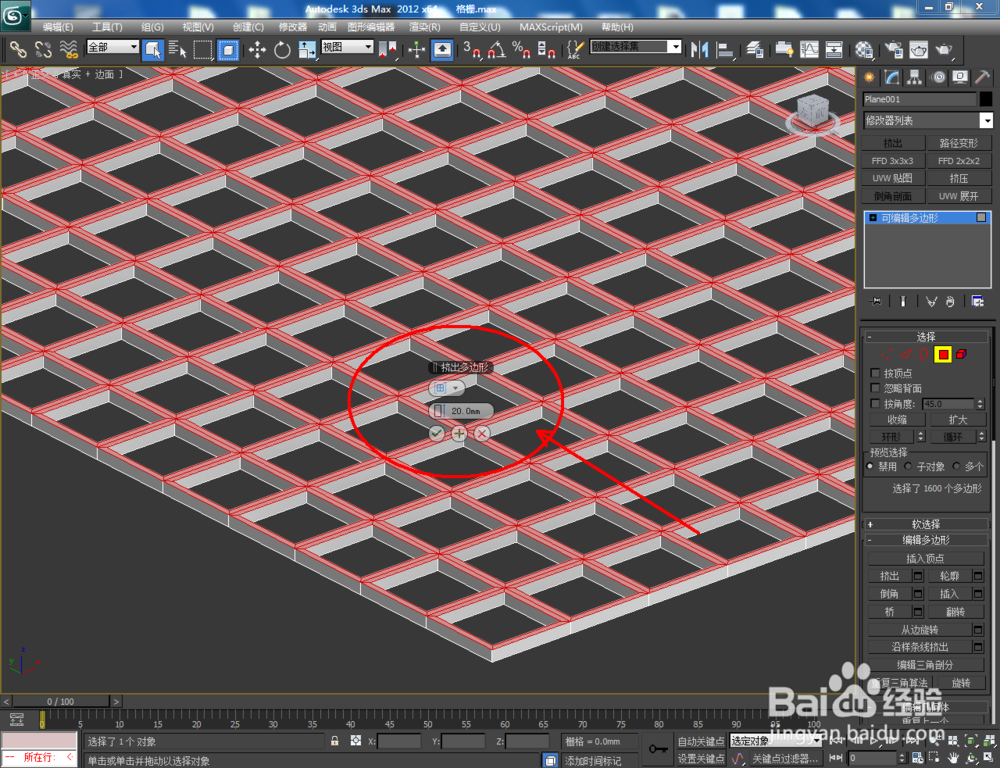Switch to the Utilities hammer tab
Image resolution: width=1000 pixels, height=768 pixels.
click(x=982, y=77)
